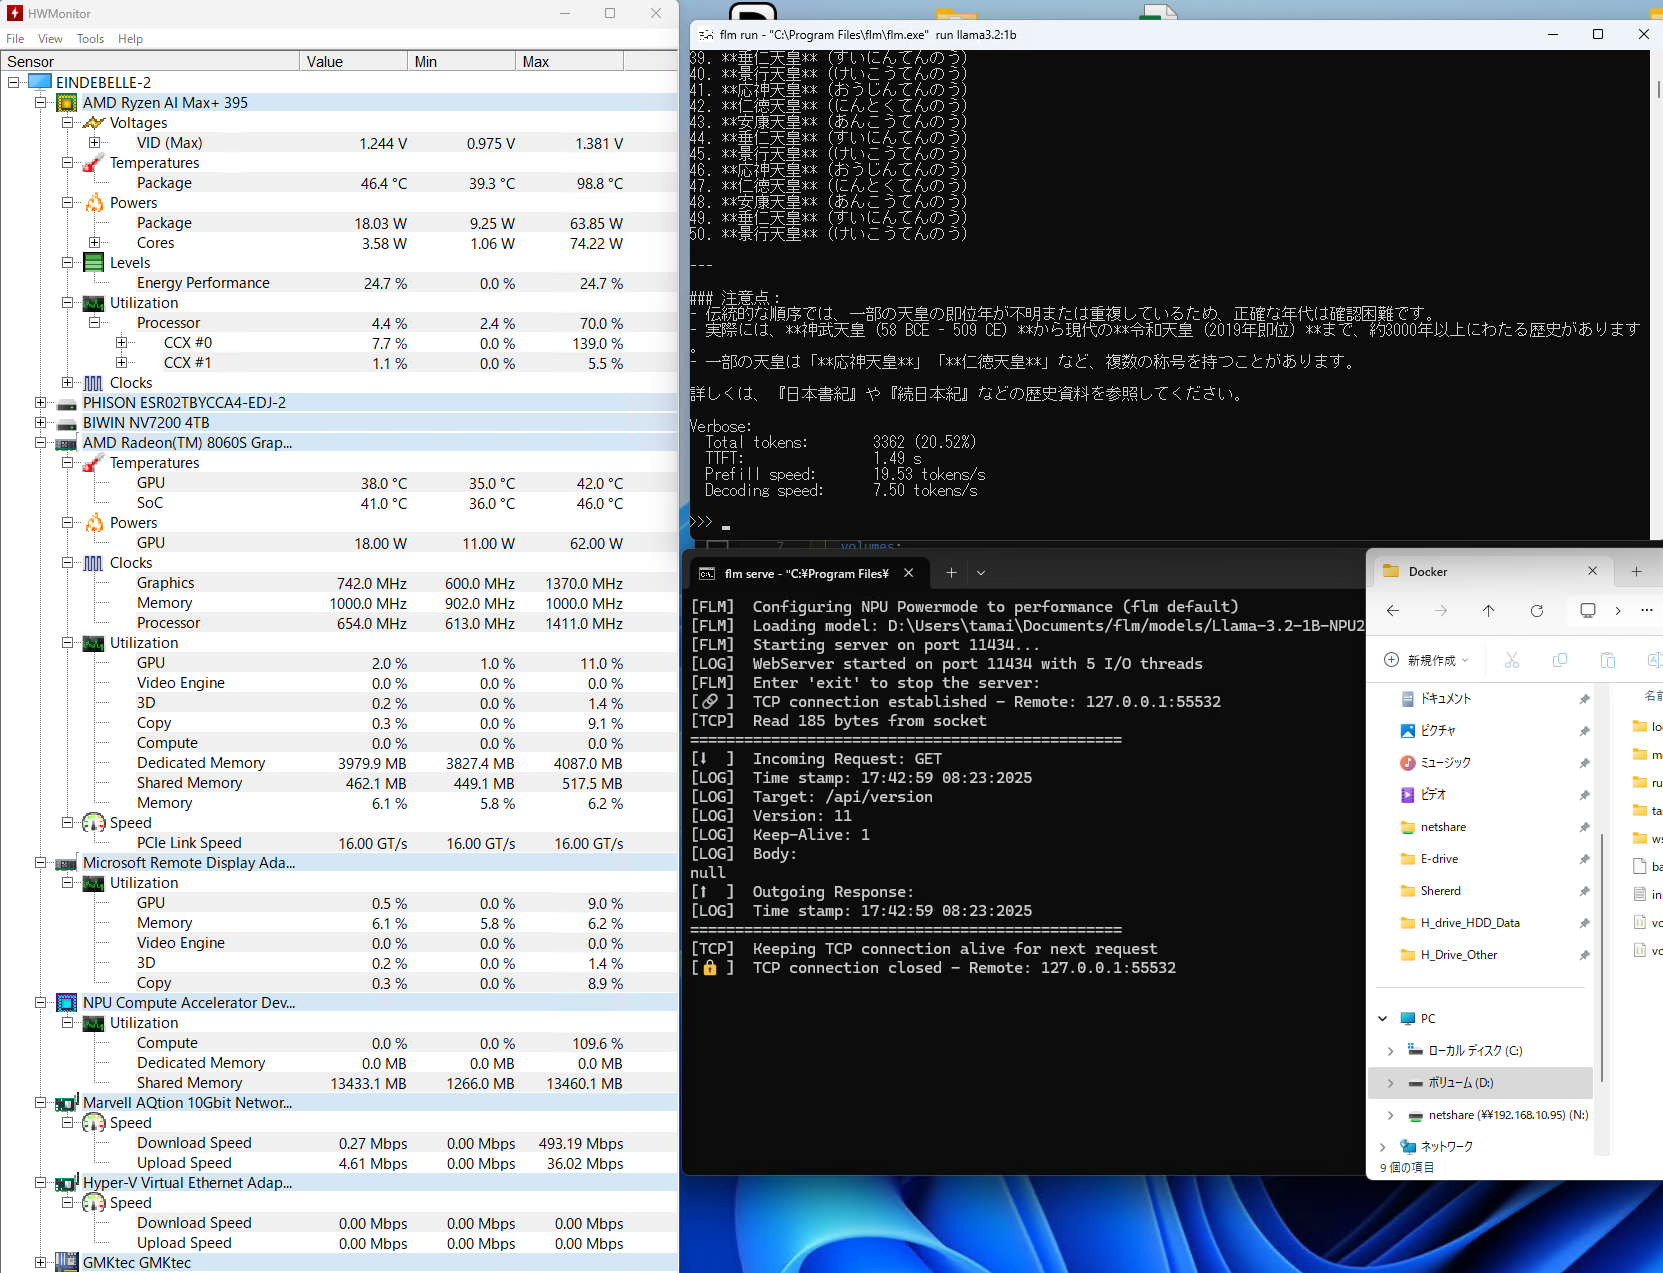Click the Paste icon in Explorer toolbar
This screenshot has height=1273, width=1663.
[1608, 660]
